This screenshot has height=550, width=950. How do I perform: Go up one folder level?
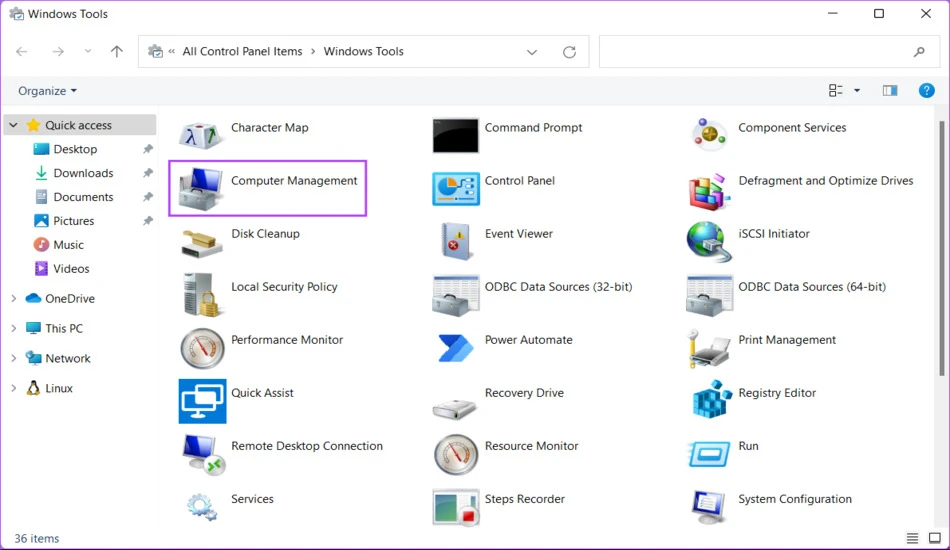[117, 51]
